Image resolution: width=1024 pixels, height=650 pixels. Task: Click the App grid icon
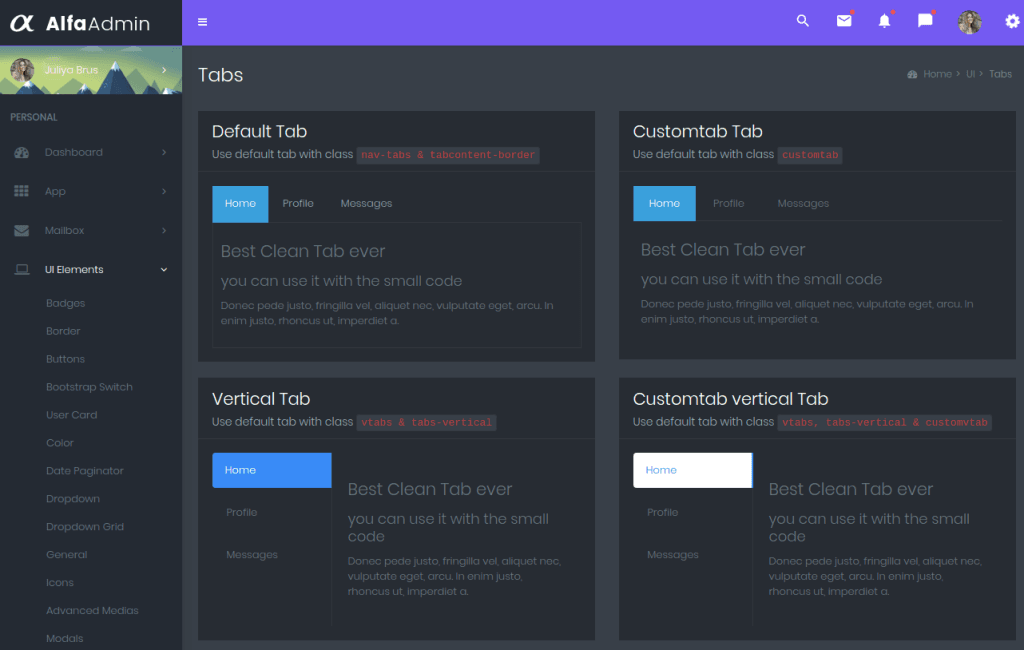(22, 191)
